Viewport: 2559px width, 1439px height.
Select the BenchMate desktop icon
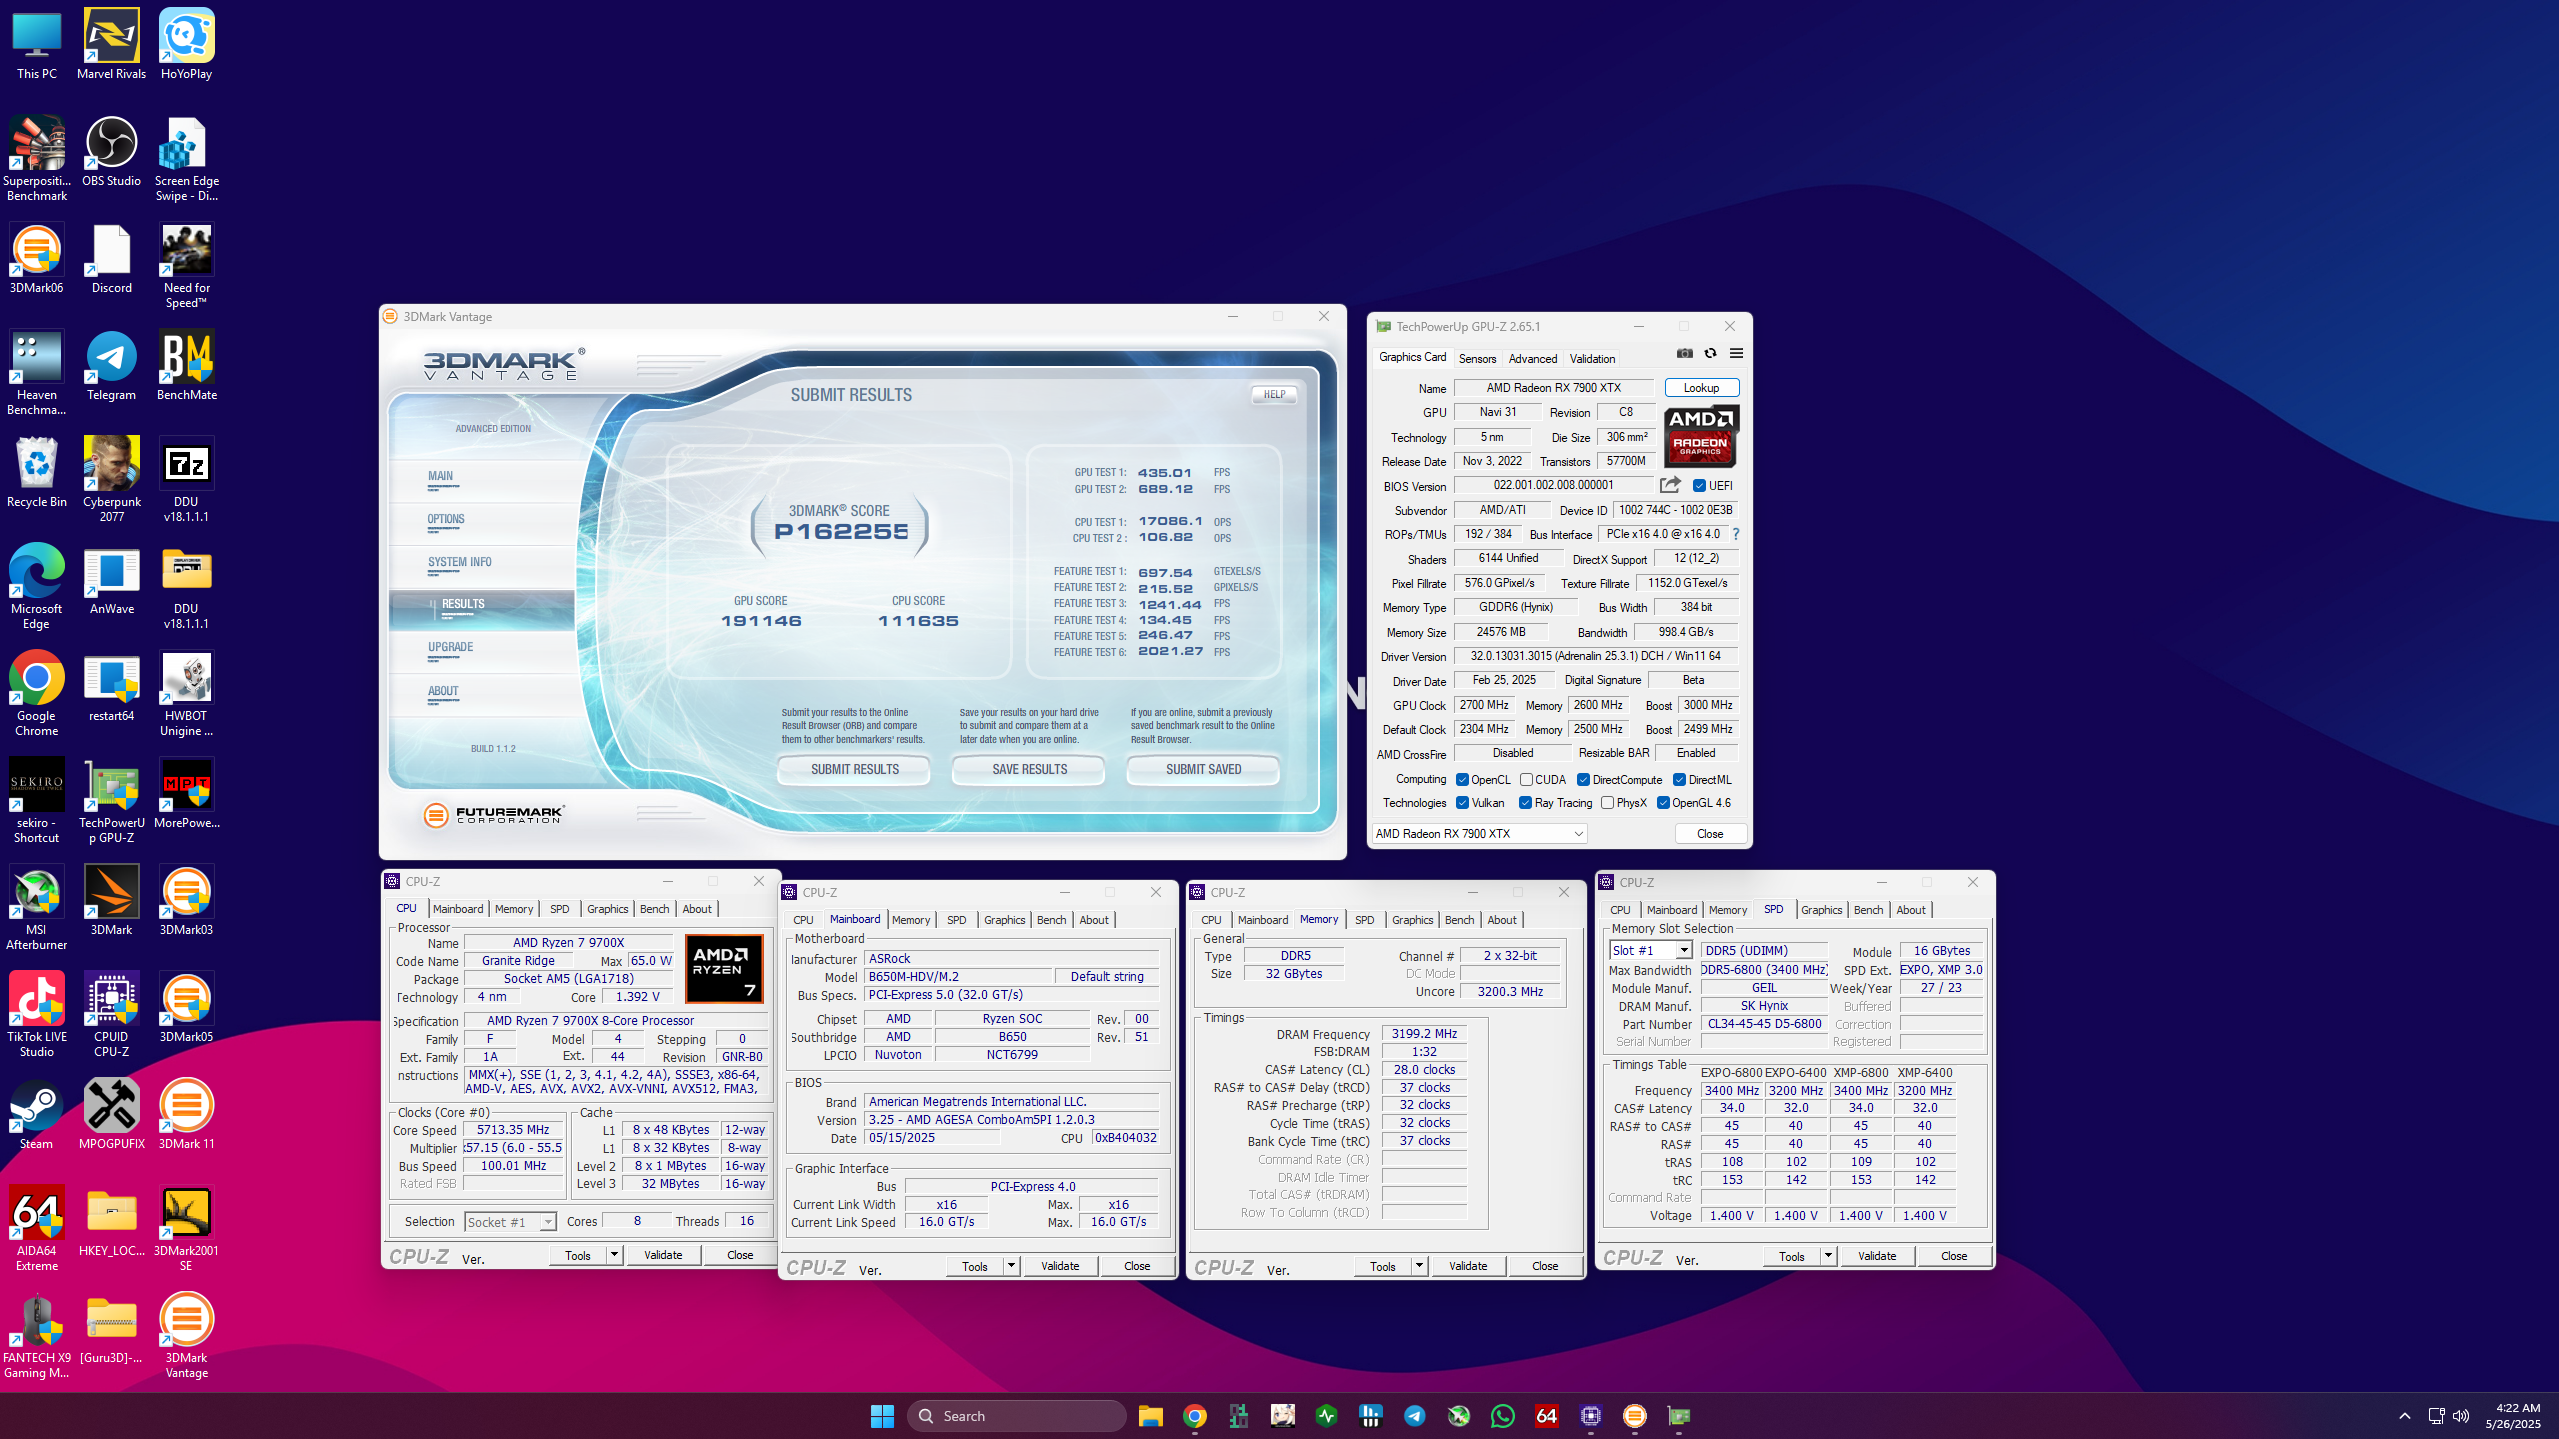click(186, 366)
